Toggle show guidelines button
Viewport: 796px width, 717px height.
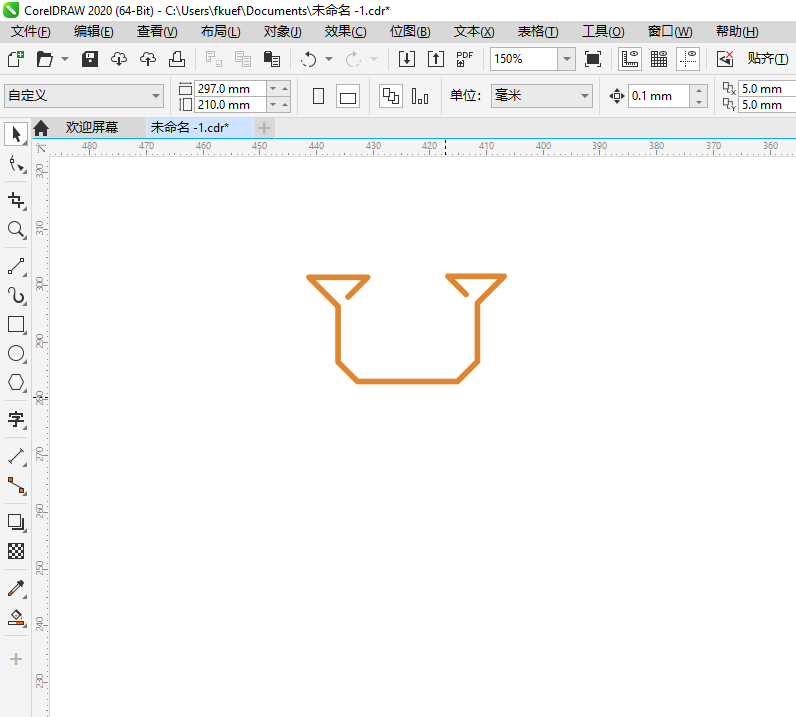pyautogui.click(x=688, y=59)
